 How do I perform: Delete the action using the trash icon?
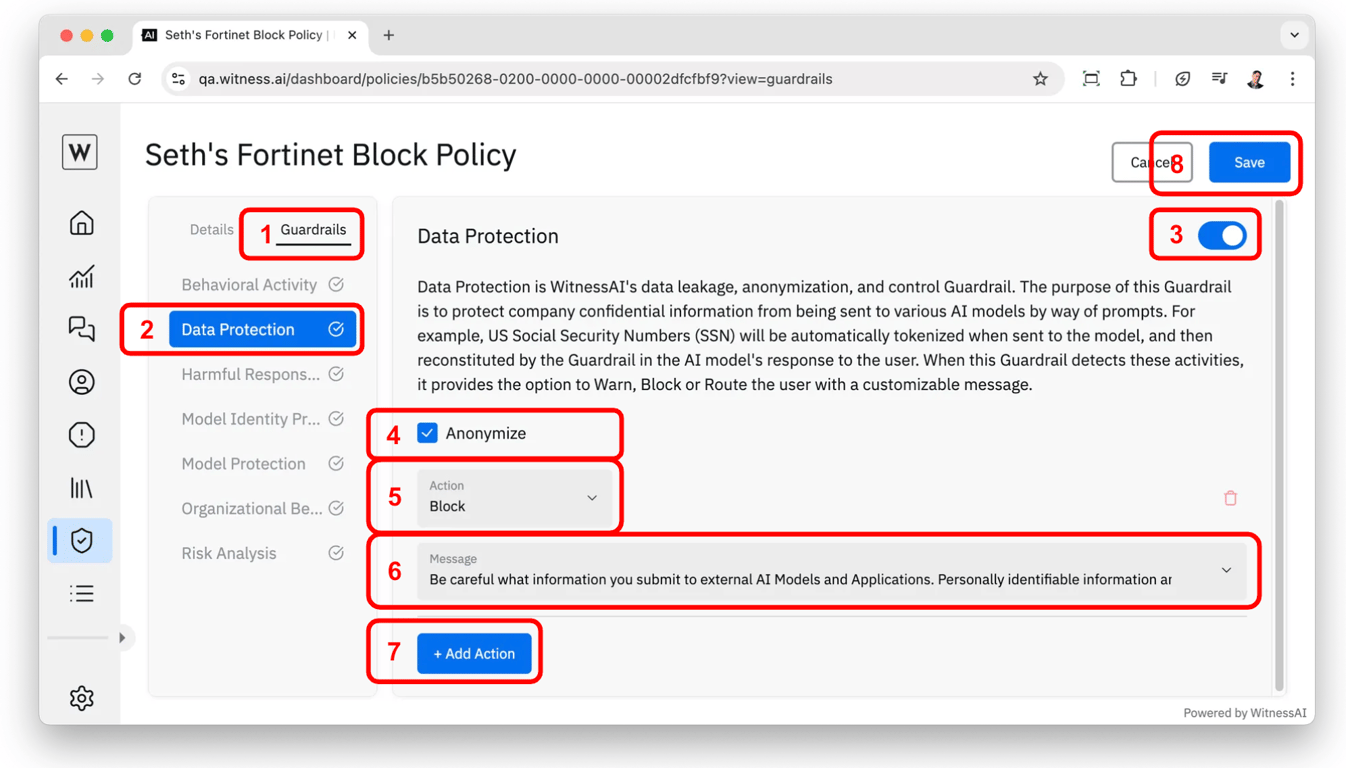pyautogui.click(x=1230, y=498)
